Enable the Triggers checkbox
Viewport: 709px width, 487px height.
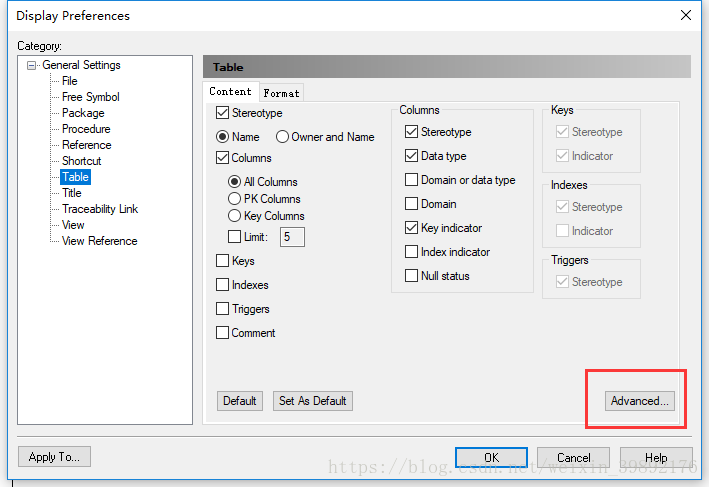[x=222, y=308]
